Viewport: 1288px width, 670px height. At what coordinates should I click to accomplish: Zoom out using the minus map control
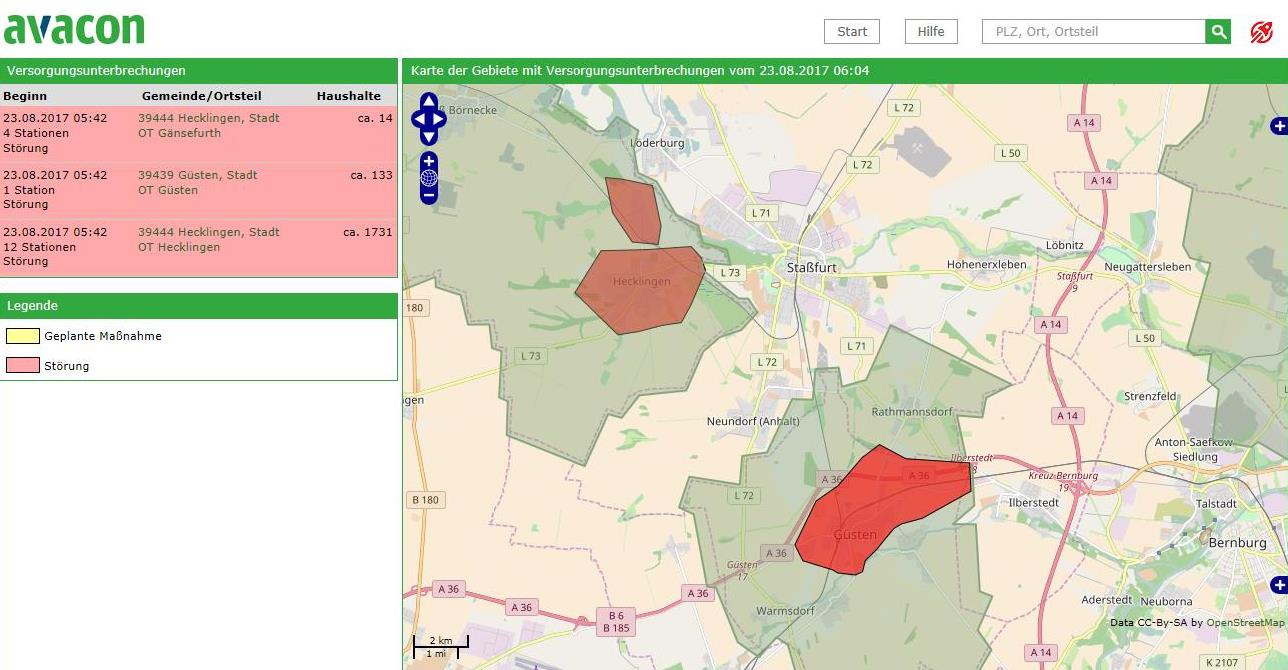[429, 196]
